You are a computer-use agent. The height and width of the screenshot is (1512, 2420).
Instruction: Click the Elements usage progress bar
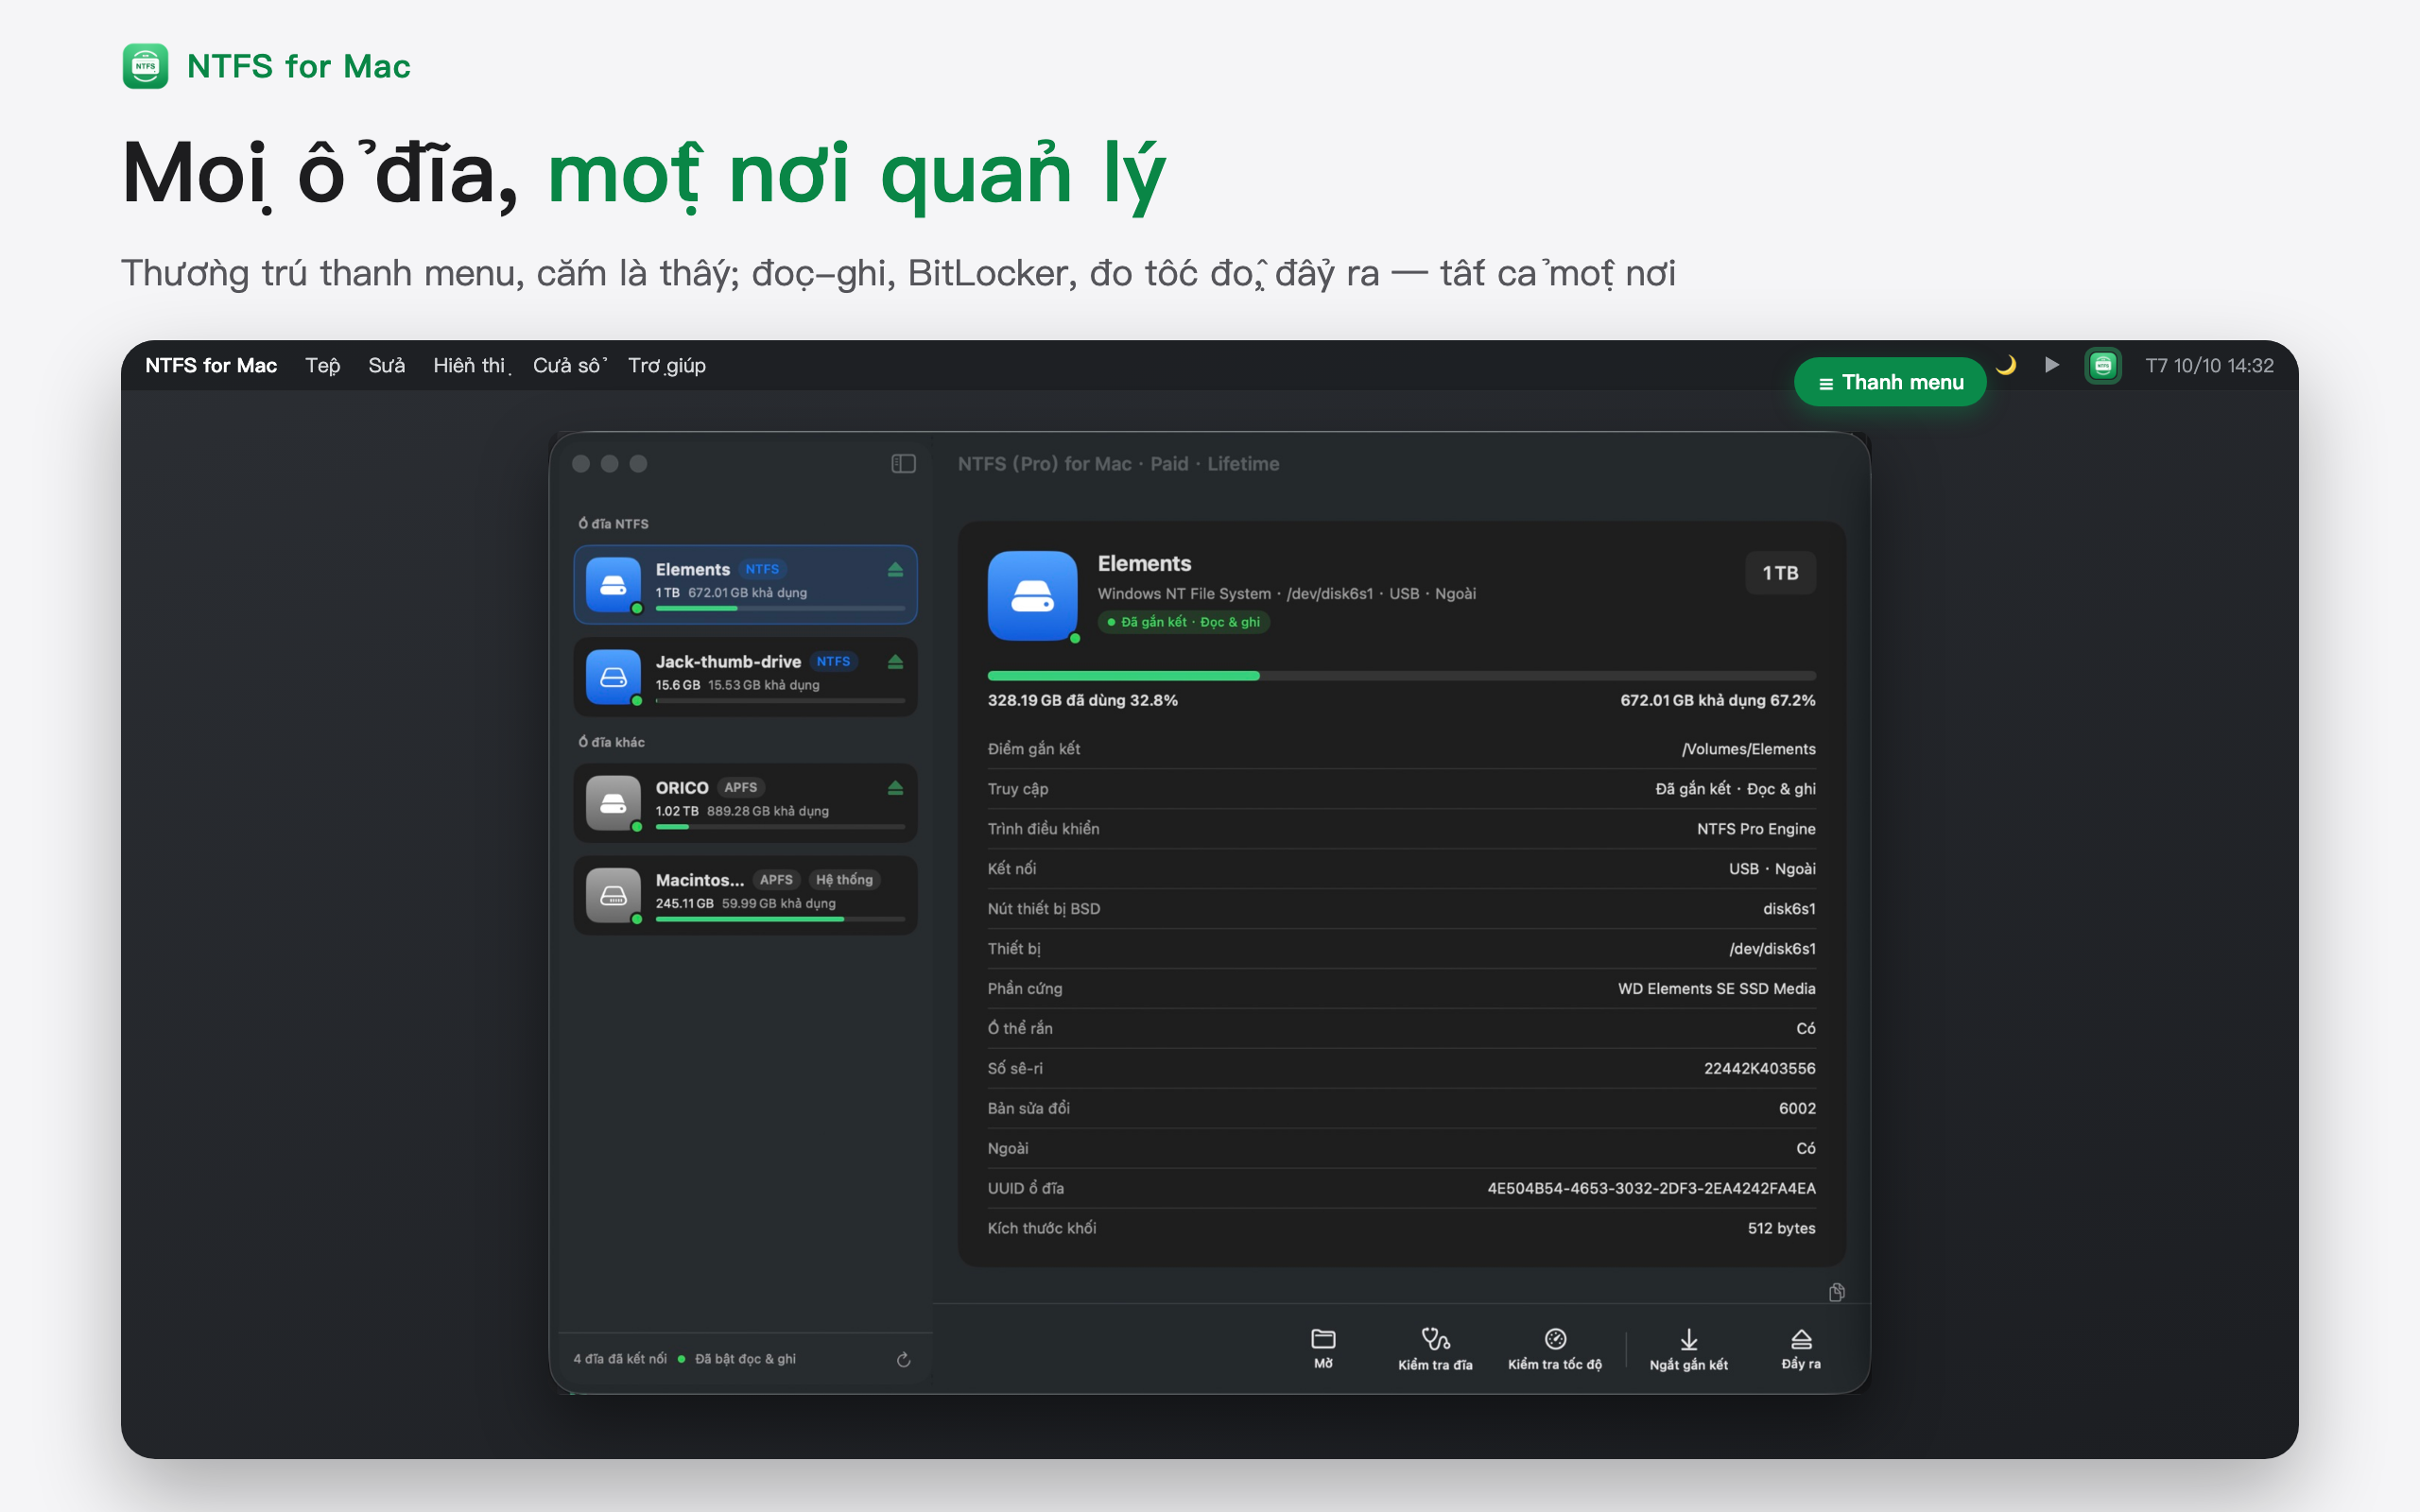[x=1401, y=676]
